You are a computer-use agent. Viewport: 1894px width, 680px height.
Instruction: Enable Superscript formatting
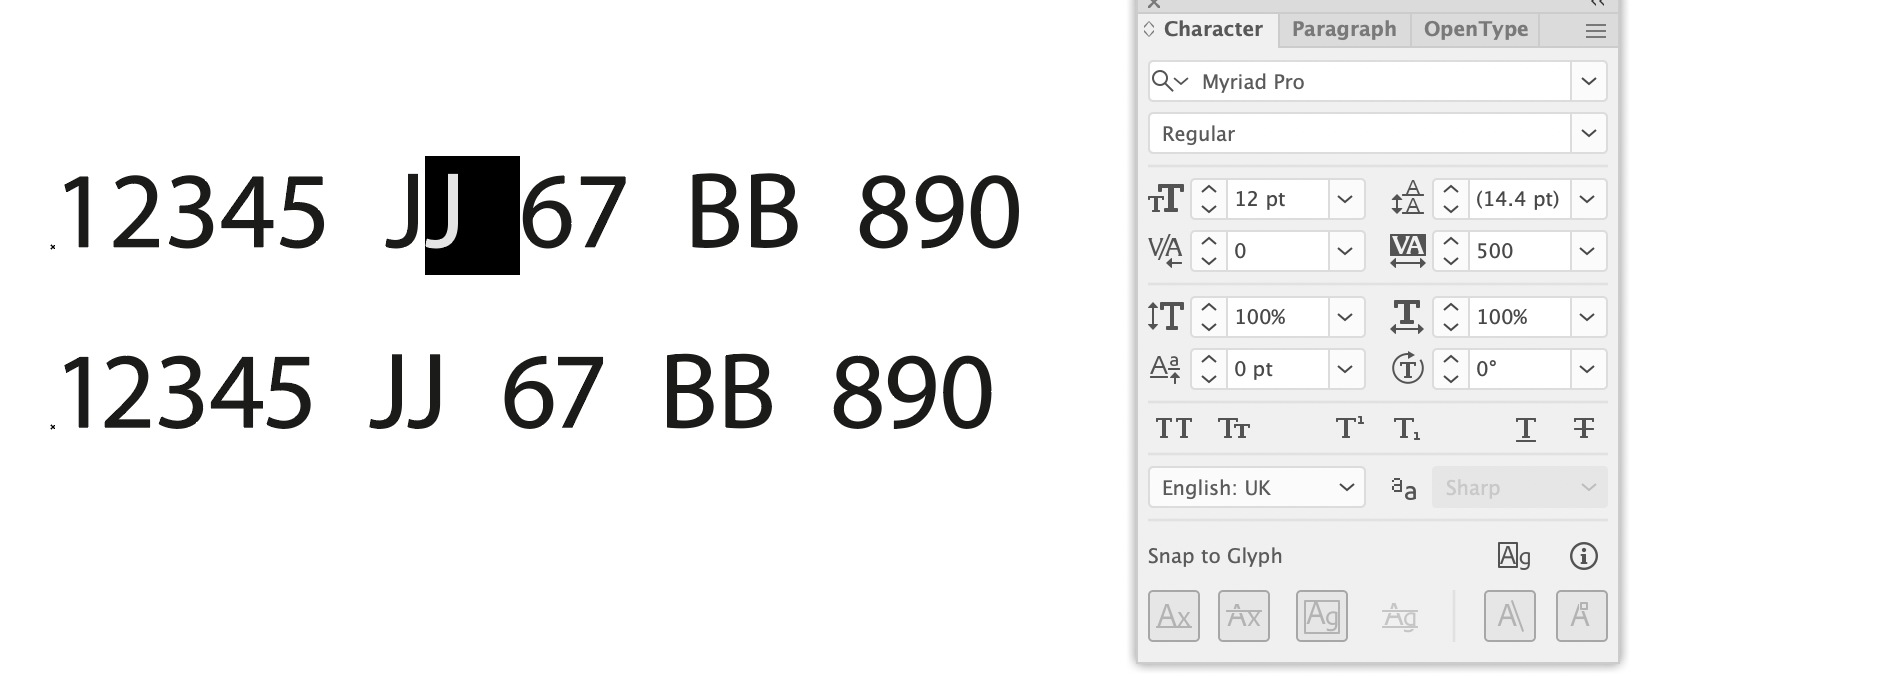tap(1348, 428)
